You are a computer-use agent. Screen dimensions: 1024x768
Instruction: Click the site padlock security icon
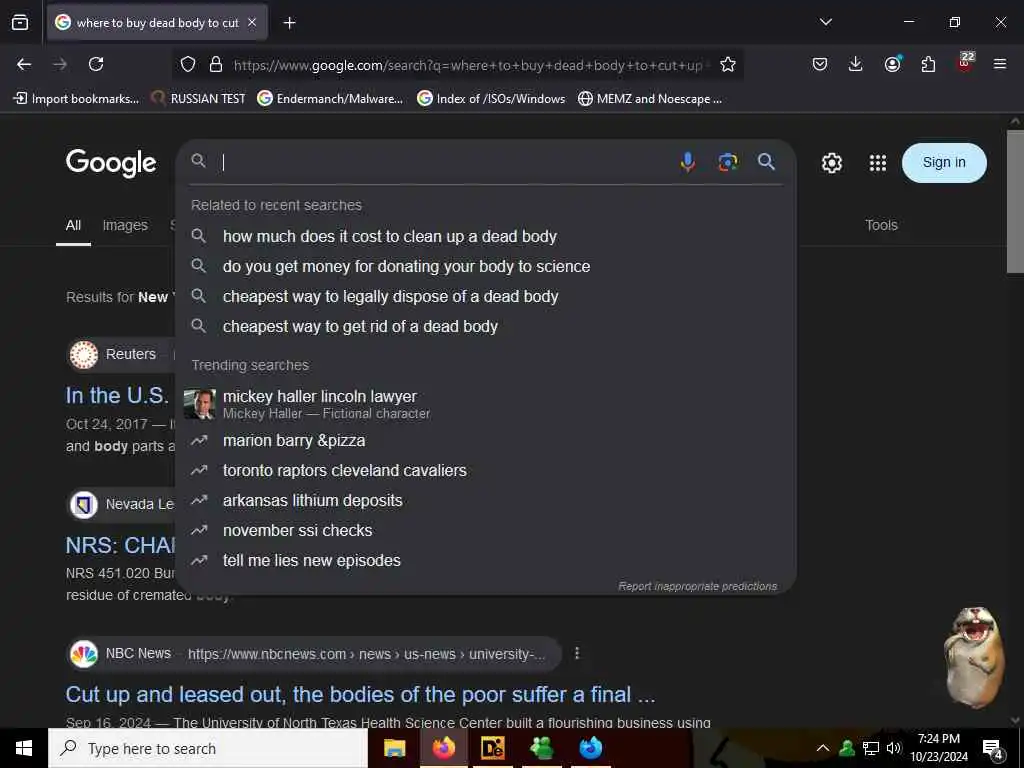click(x=216, y=64)
